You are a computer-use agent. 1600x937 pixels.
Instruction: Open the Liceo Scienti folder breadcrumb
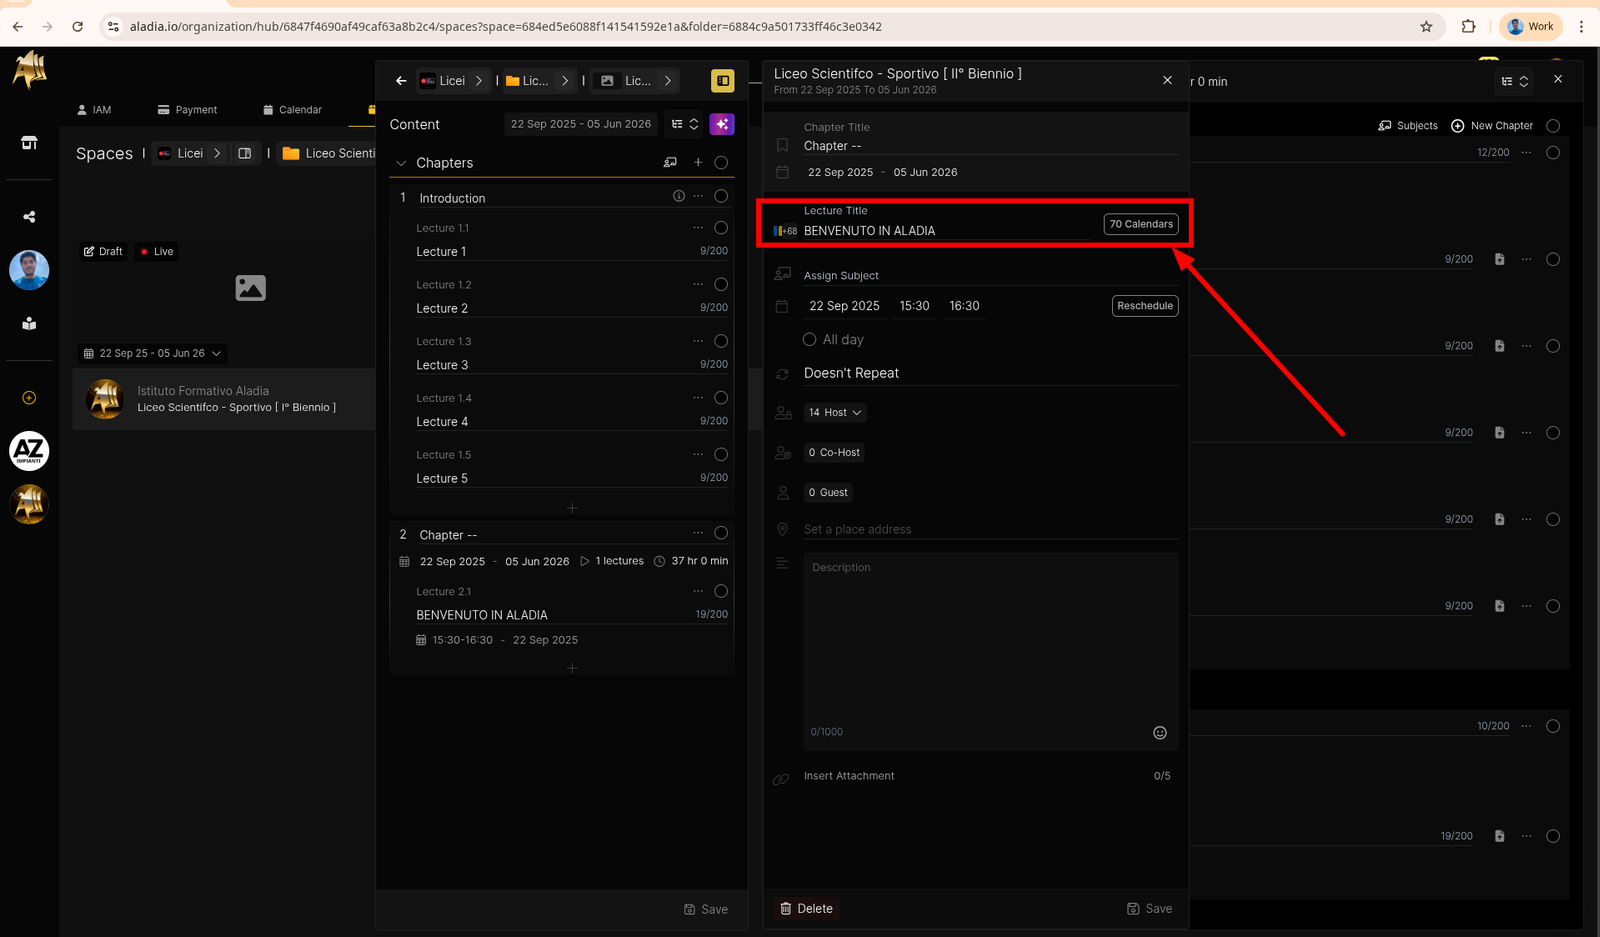[329, 153]
